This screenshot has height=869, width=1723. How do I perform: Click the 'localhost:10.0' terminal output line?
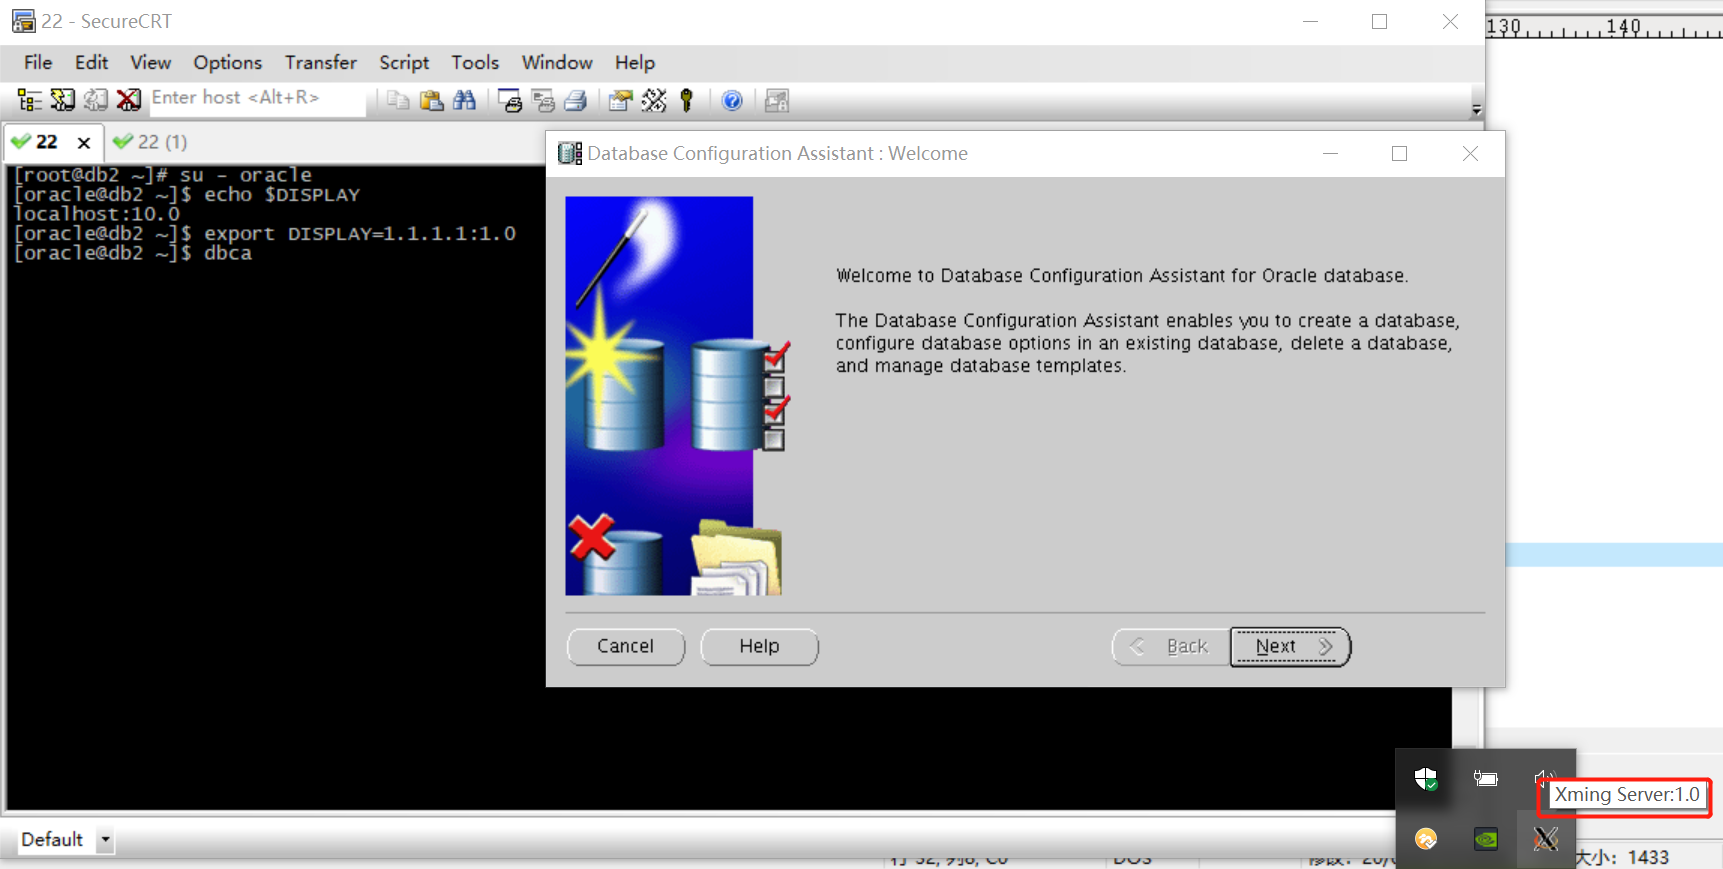point(96,214)
